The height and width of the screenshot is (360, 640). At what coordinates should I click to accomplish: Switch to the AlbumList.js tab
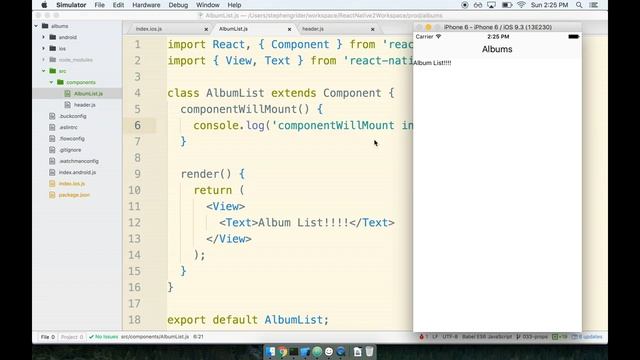233,29
